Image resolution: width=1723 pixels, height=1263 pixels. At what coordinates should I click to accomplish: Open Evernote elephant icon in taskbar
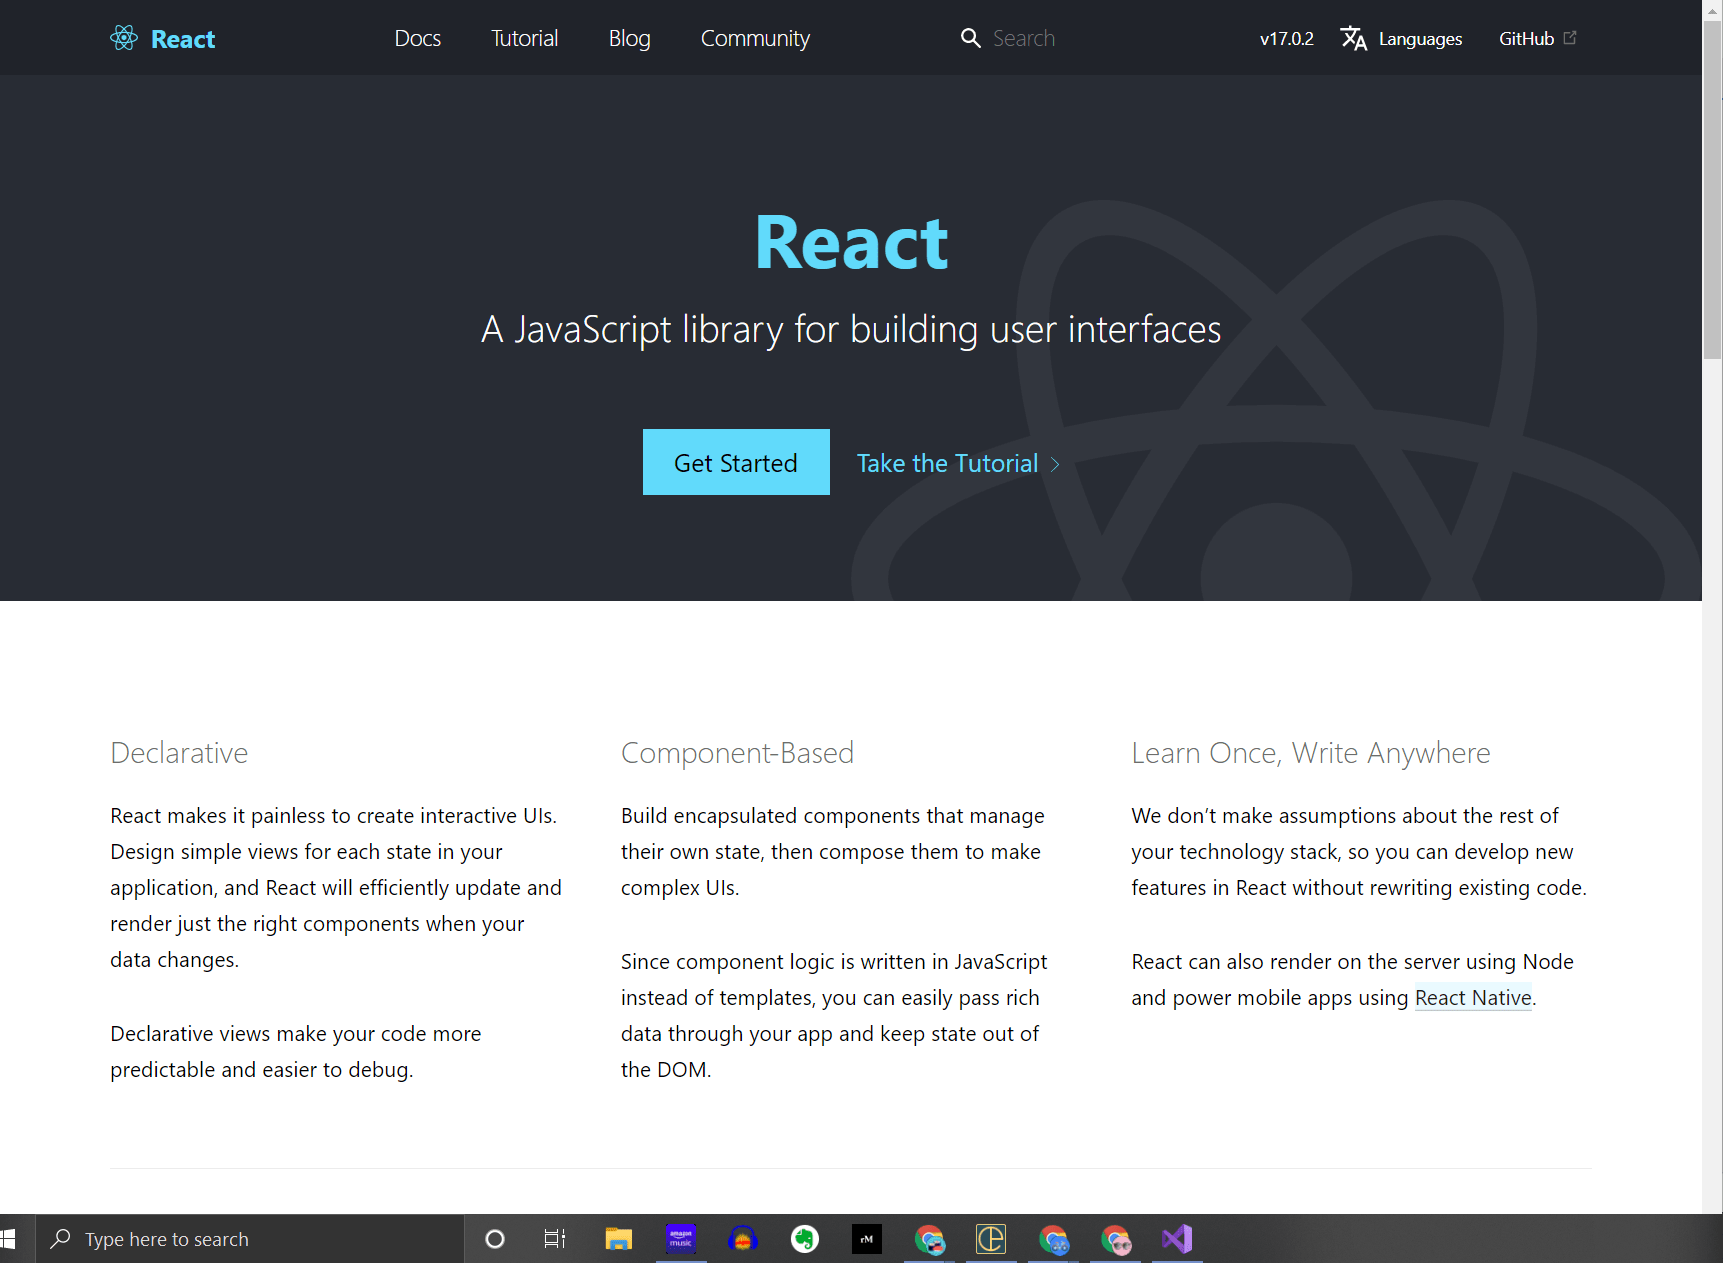(x=805, y=1239)
